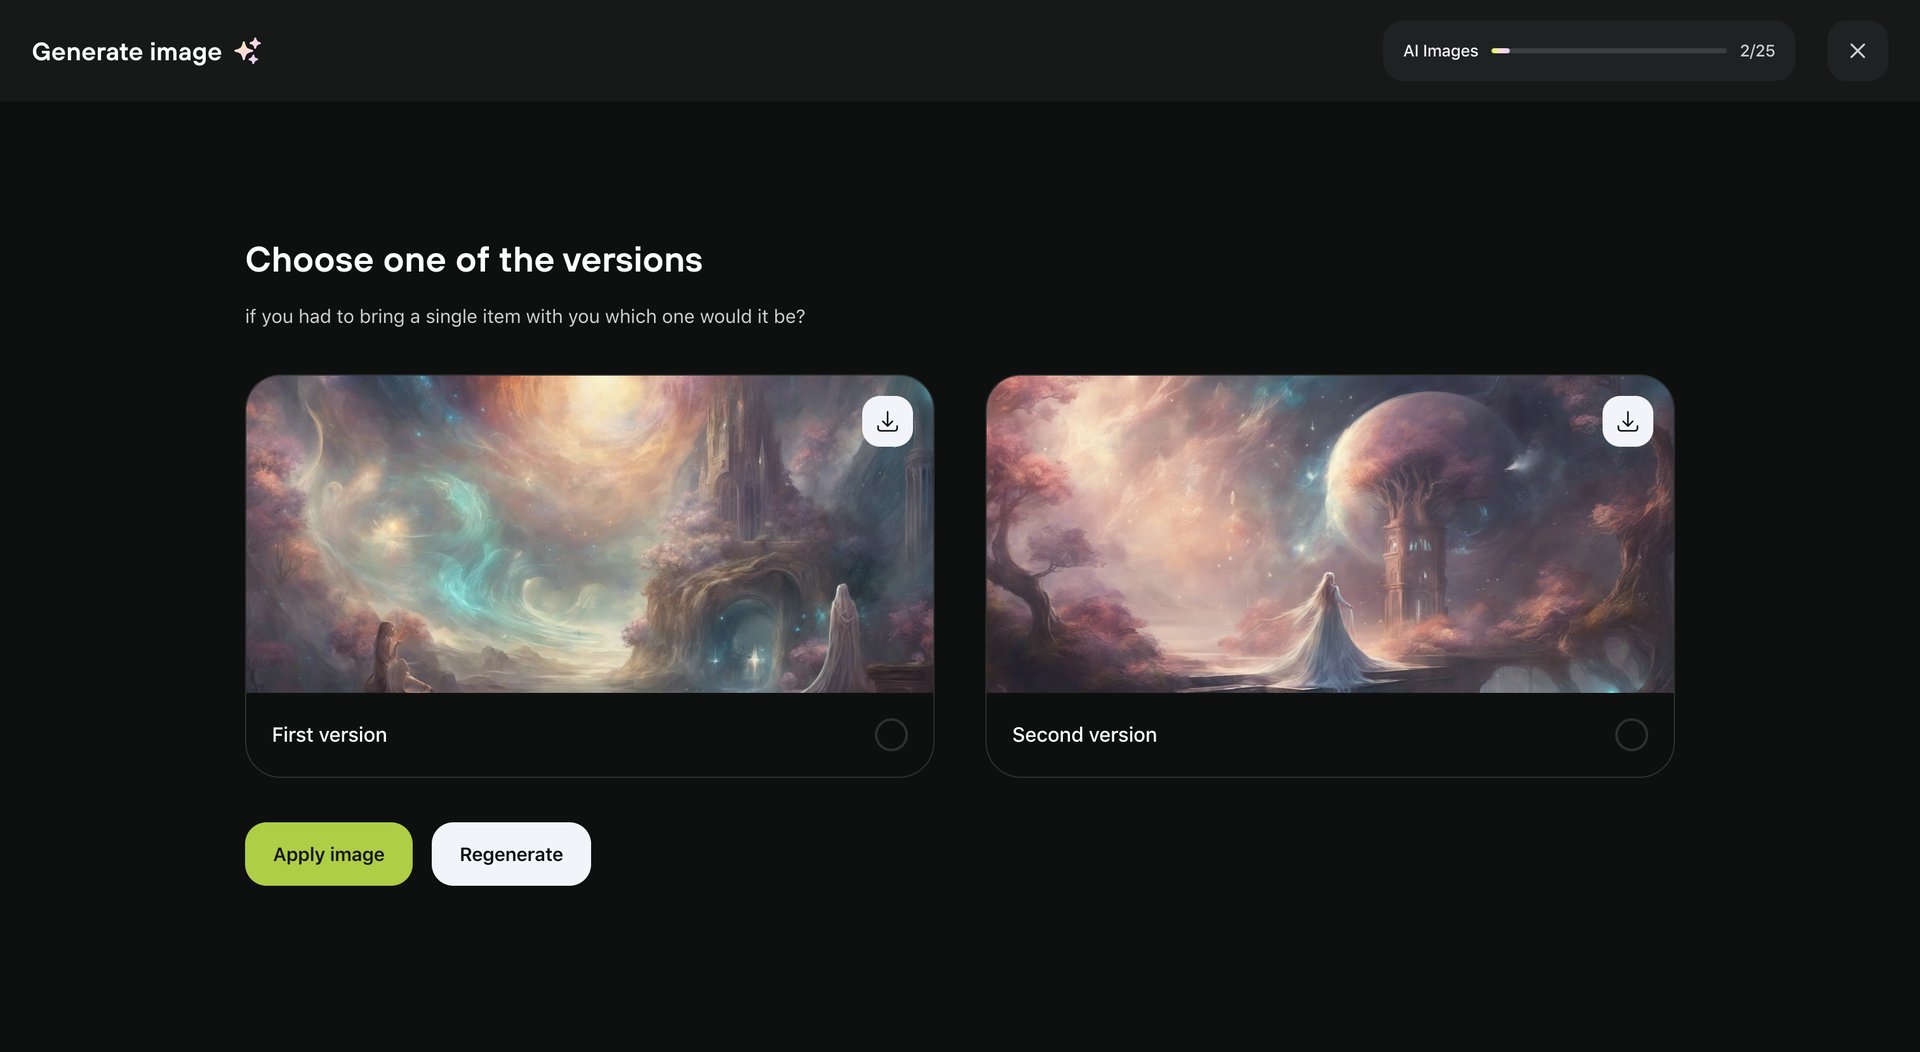
Task: Apply the selected image
Action: pos(328,853)
